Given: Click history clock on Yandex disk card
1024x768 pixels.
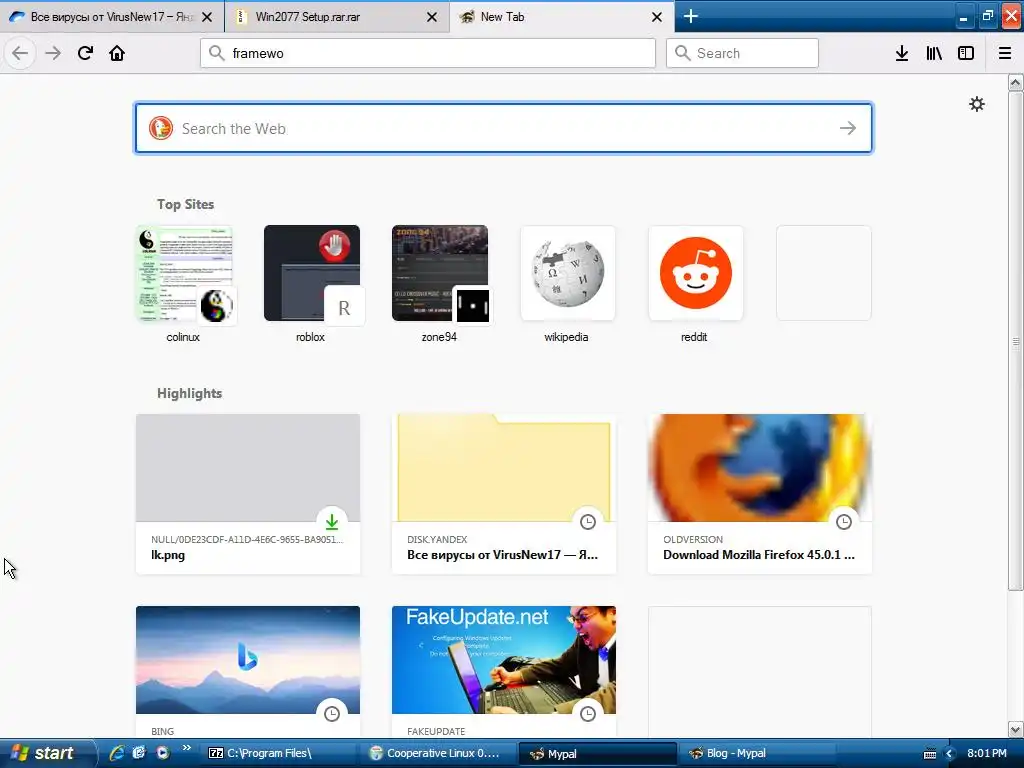Looking at the screenshot, I should click(588, 521).
